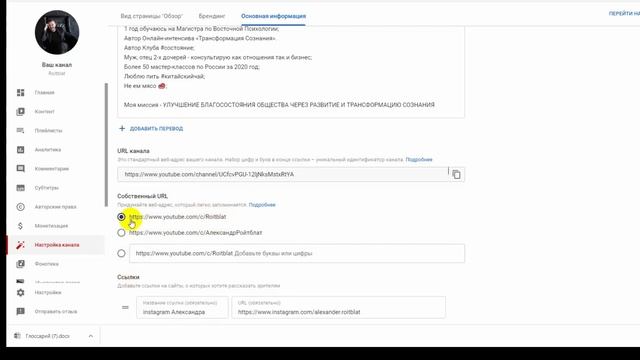Image resolution: width=640 pixels, height=360 pixels.
Task: Click the Настройки gear icon
Action: pyautogui.click(x=20, y=293)
